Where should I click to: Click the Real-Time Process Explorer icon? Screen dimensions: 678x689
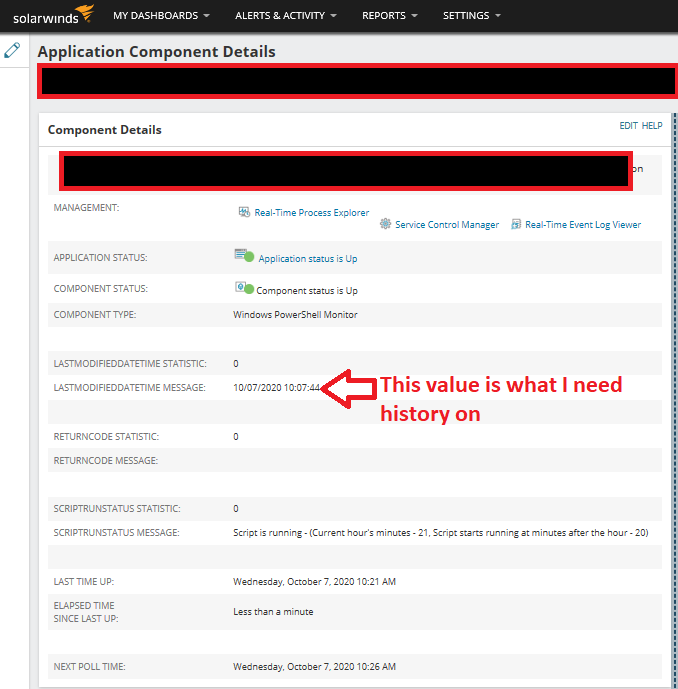click(244, 212)
